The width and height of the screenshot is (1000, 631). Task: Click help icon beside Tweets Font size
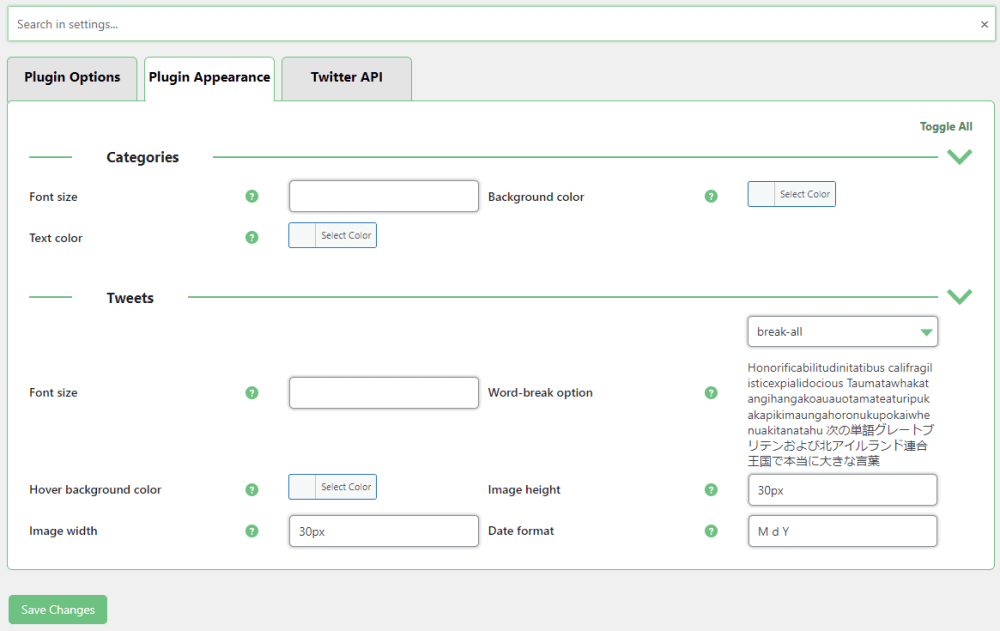252,392
